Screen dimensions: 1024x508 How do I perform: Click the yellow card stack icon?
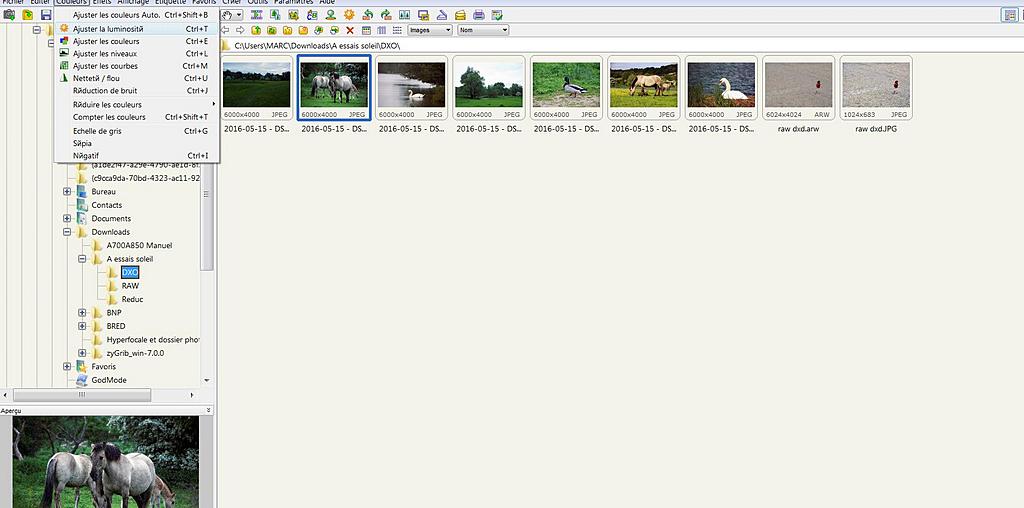(x=460, y=15)
